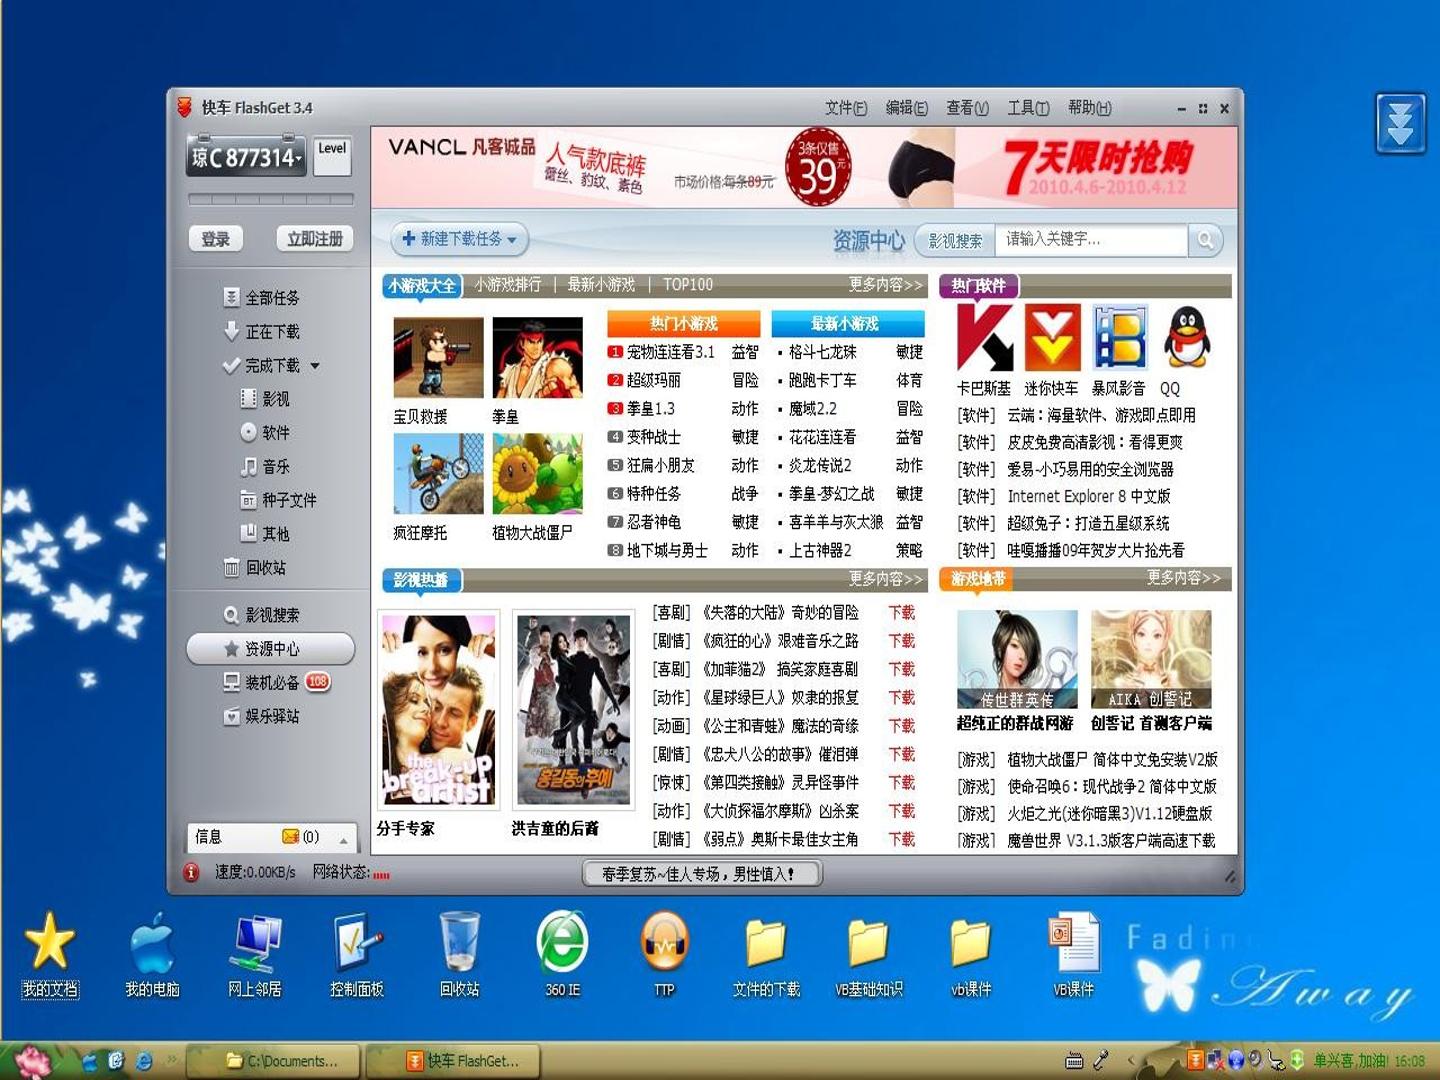1440x1080 pixels.
Task: Click 下载 link for 弱点
Action: pyautogui.click(x=902, y=840)
